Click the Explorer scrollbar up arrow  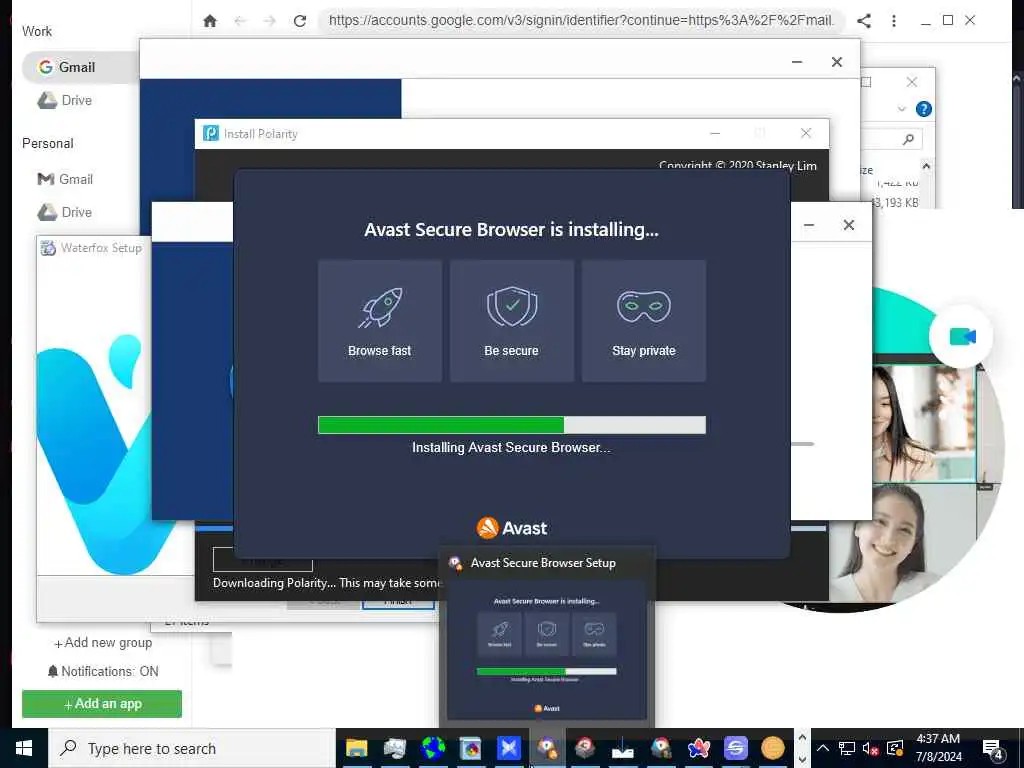925,166
